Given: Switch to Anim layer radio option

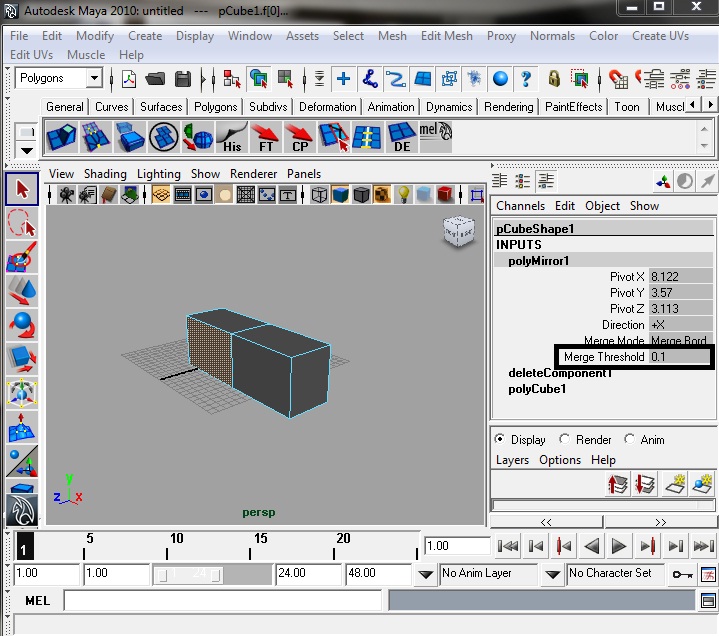Looking at the screenshot, I should (630, 439).
